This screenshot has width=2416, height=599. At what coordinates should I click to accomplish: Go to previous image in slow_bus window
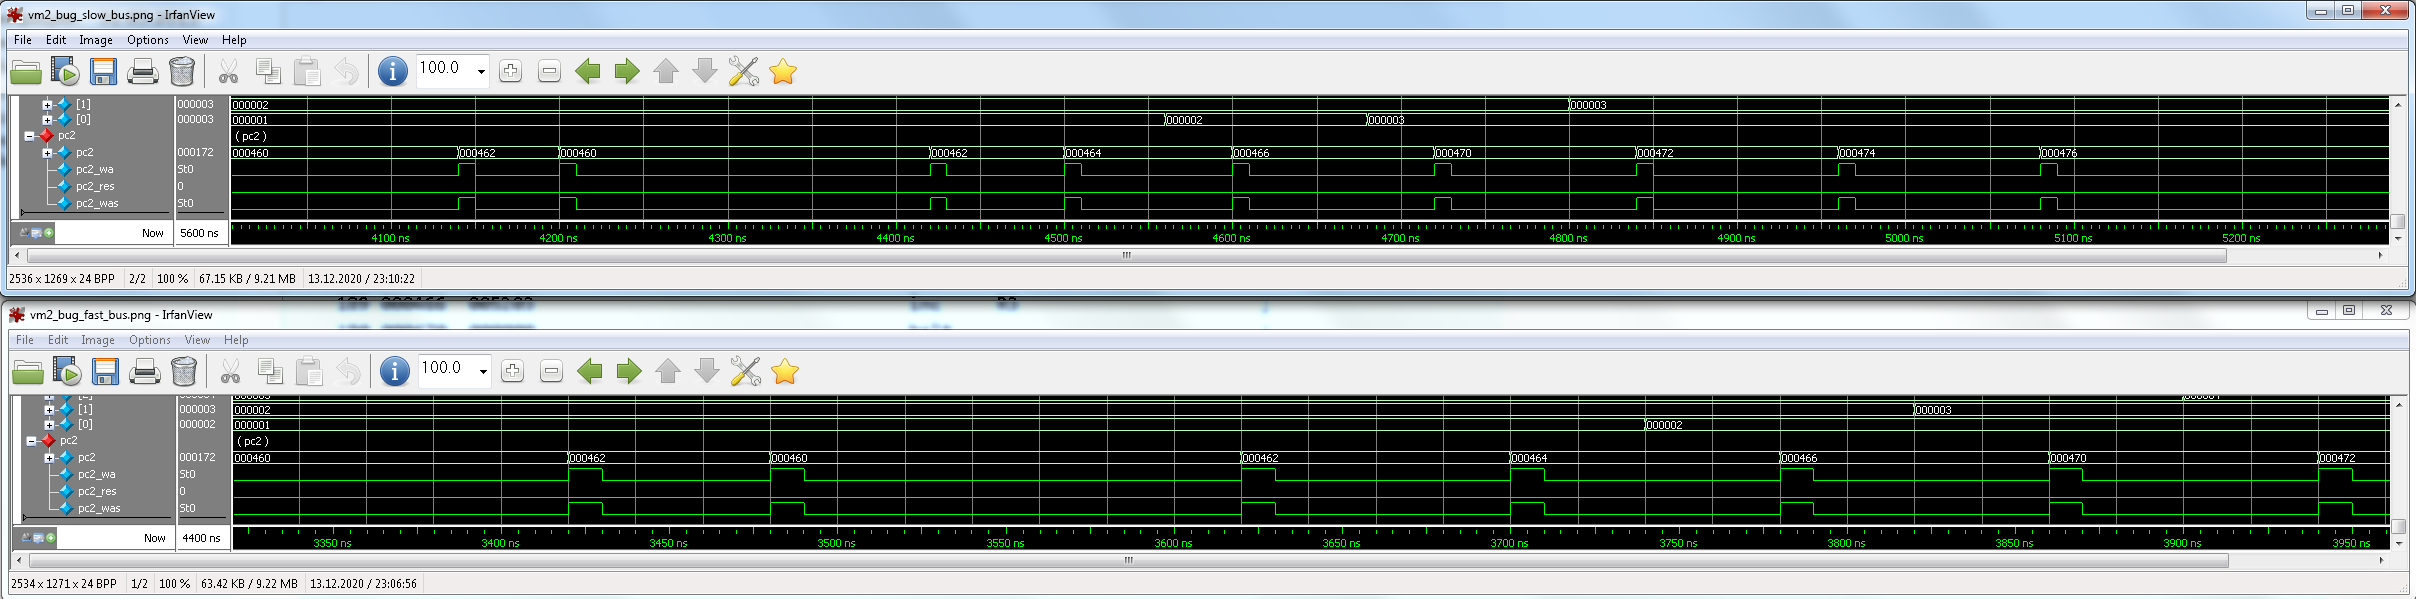tap(588, 72)
